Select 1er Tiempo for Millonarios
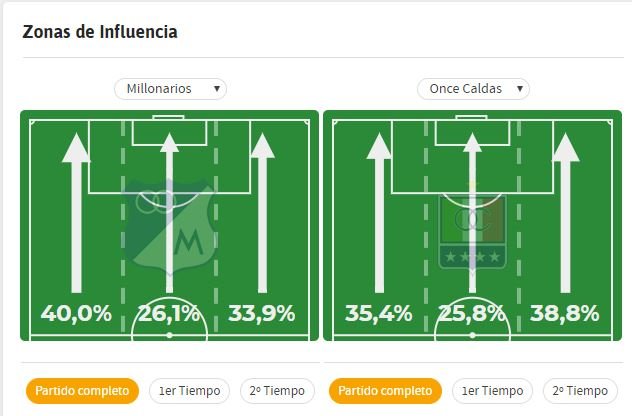 coord(189,391)
